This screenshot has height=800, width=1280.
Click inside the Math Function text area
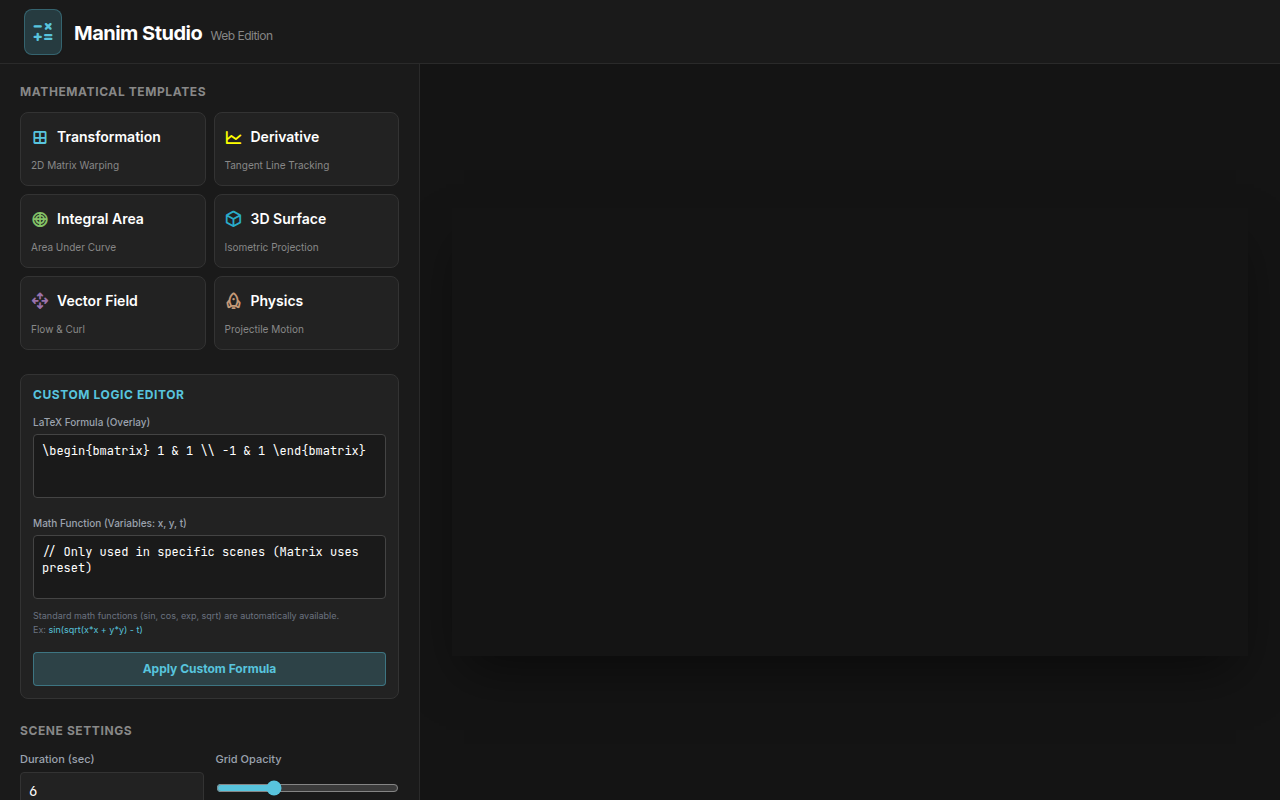point(209,567)
